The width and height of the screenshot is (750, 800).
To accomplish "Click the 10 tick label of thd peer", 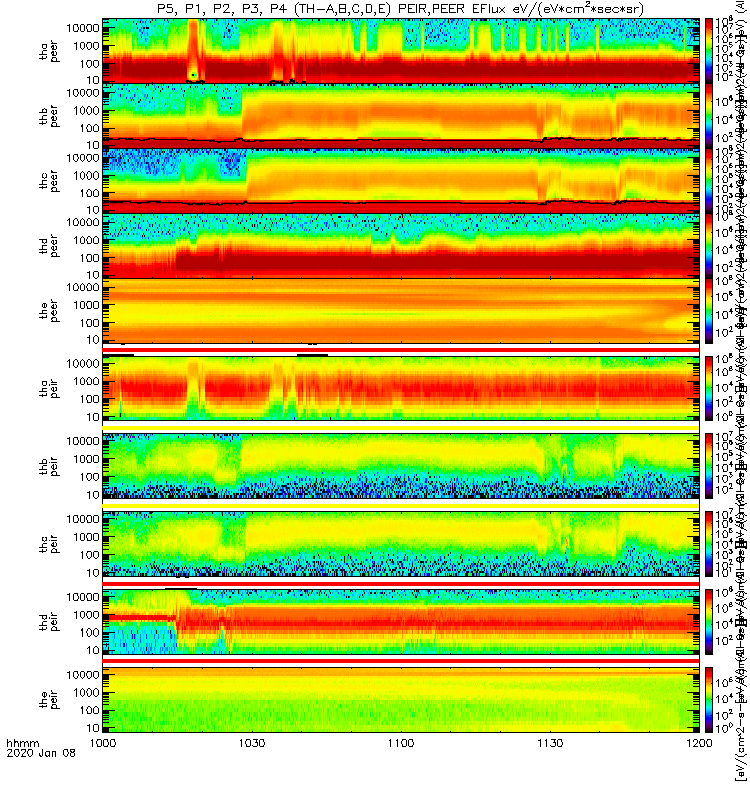I will coord(93,274).
